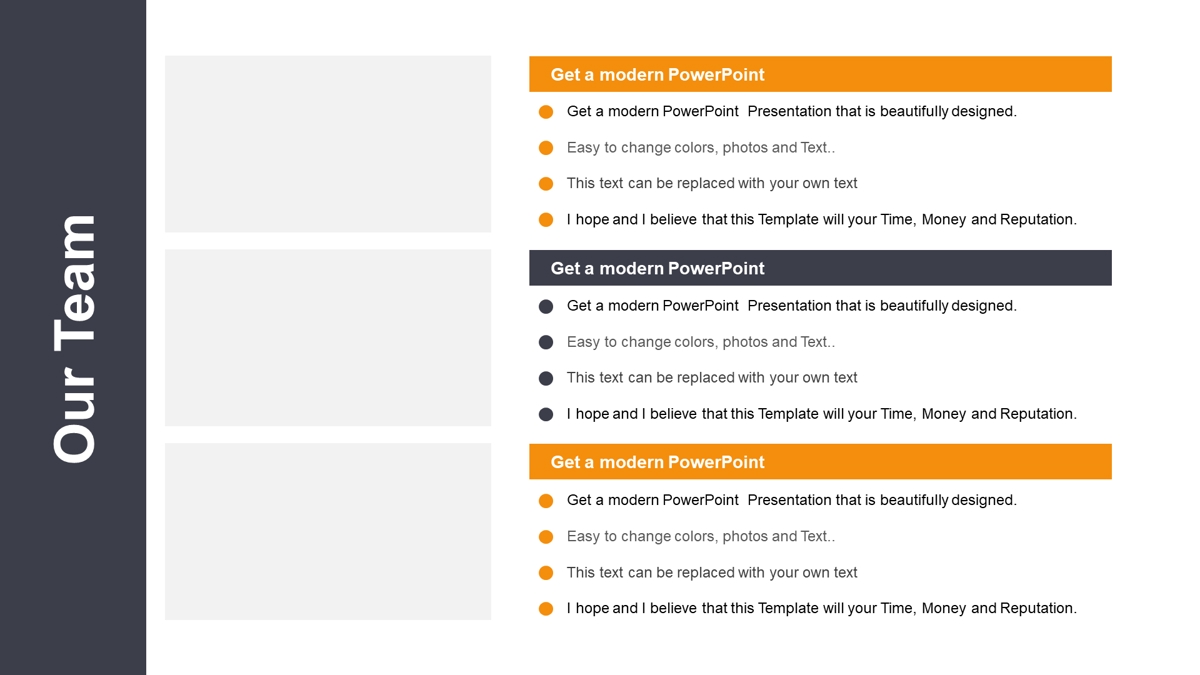Select bottom 'This text can be replaced' line

tap(712, 572)
